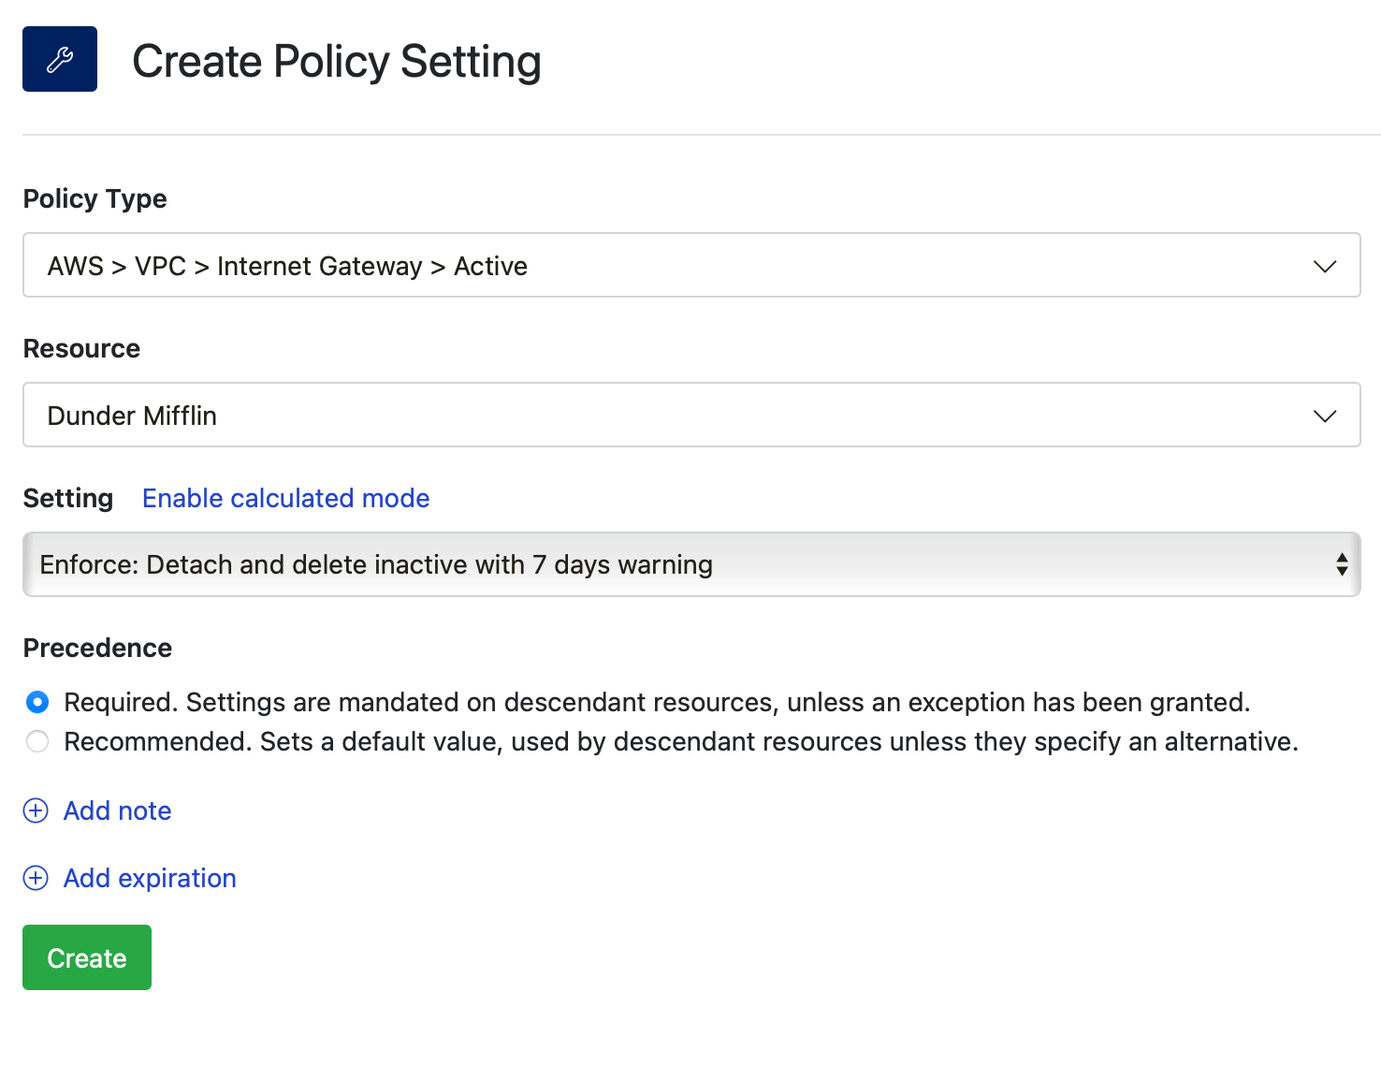Click the wrench policy icon in header
1381x1080 pixels.
60,59
